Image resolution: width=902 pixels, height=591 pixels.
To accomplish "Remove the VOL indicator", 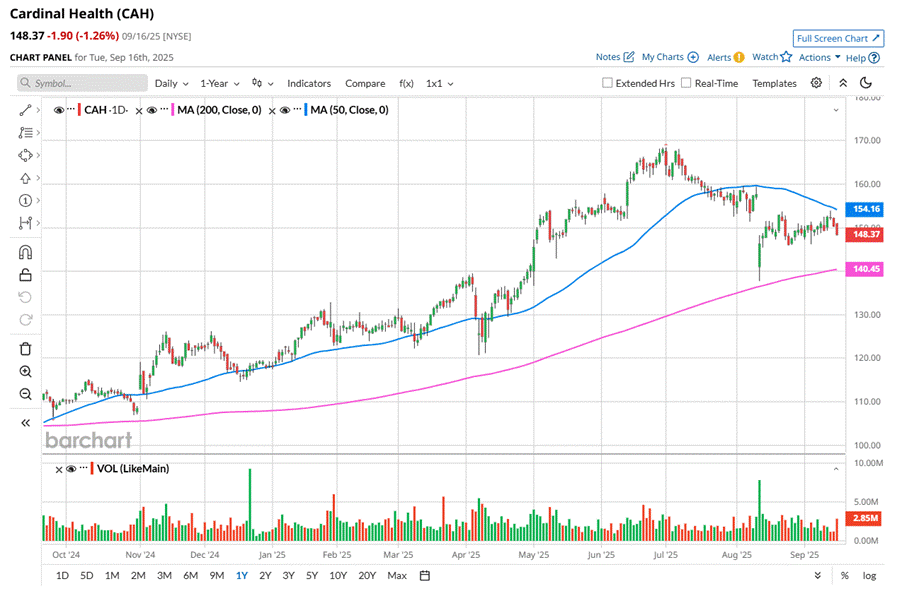I will [59, 470].
